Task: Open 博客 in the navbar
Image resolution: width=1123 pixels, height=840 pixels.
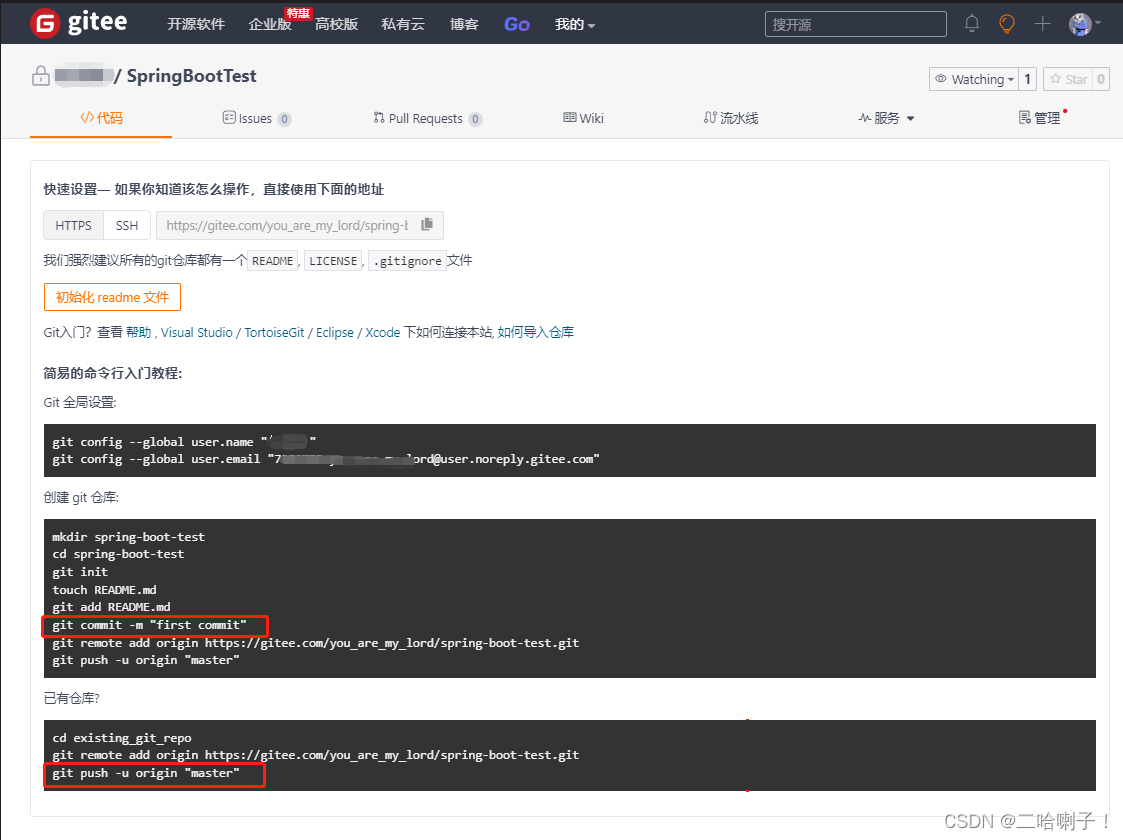Action: [464, 24]
